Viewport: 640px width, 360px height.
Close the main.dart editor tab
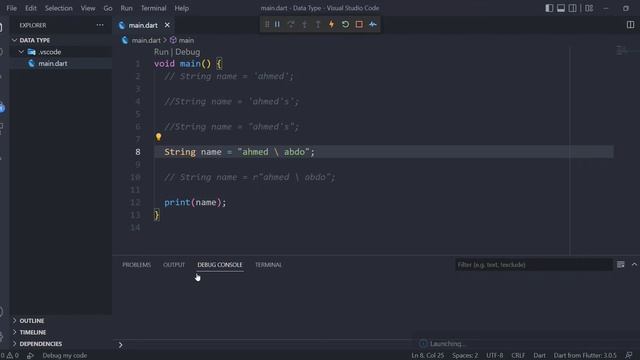tap(167, 25)
